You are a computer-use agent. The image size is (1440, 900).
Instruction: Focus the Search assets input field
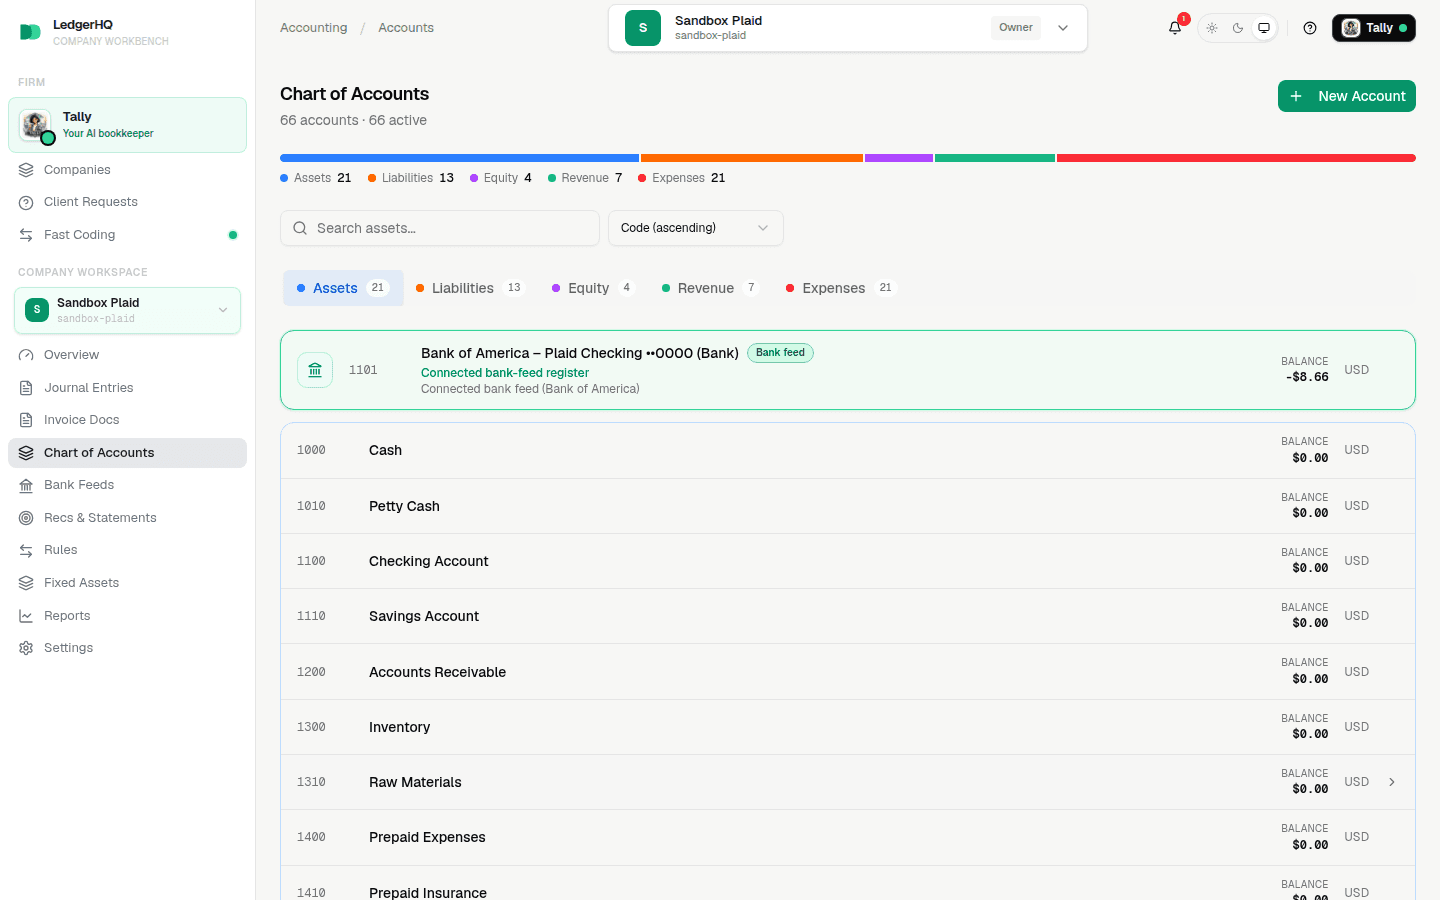[x=440, y=228]
